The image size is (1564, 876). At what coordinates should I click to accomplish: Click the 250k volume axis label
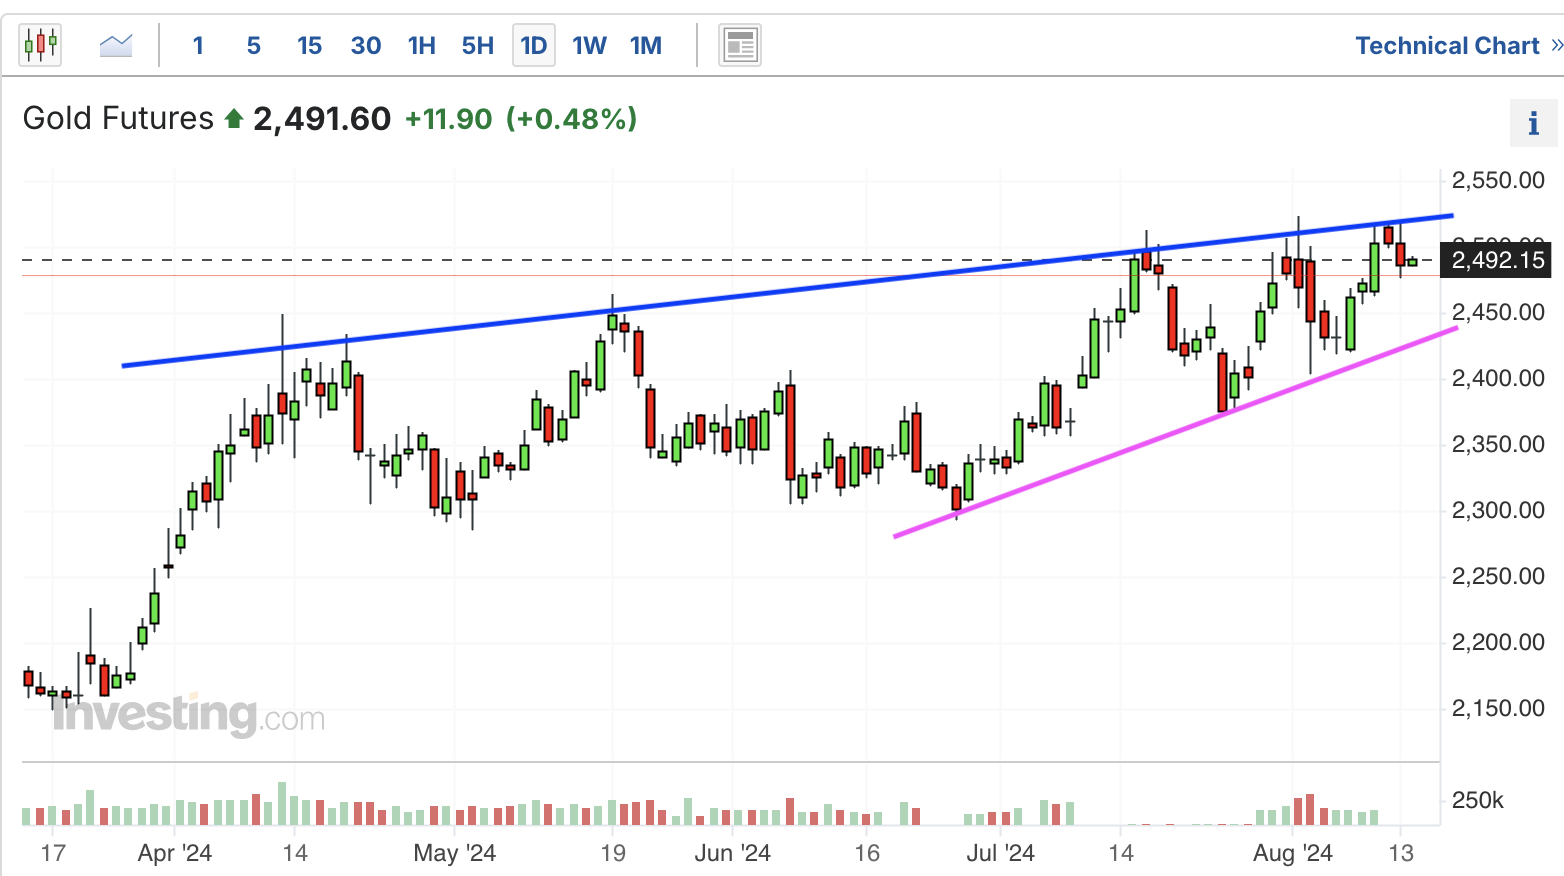tap(1478, 801)
